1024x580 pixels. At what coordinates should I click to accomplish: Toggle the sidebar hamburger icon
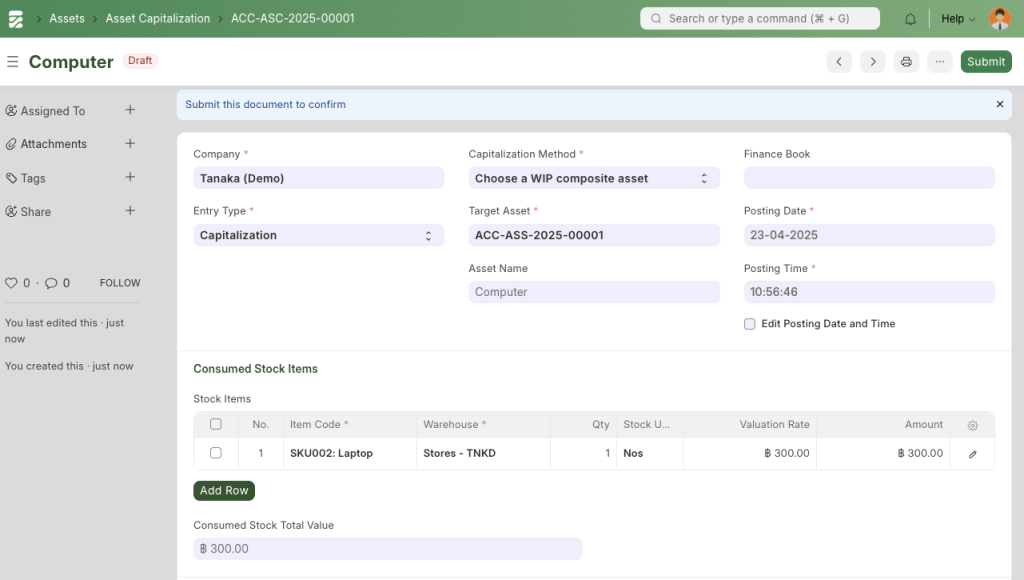tap(13, 62)
